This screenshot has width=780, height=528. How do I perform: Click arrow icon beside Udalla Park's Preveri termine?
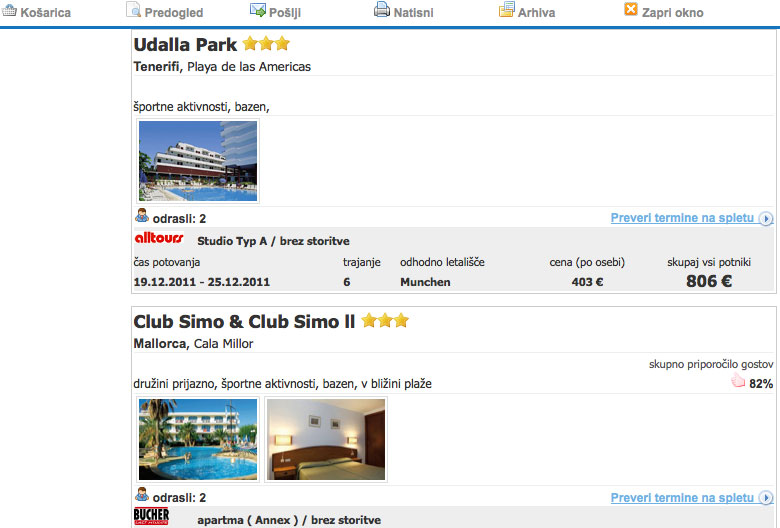(766, 218)
